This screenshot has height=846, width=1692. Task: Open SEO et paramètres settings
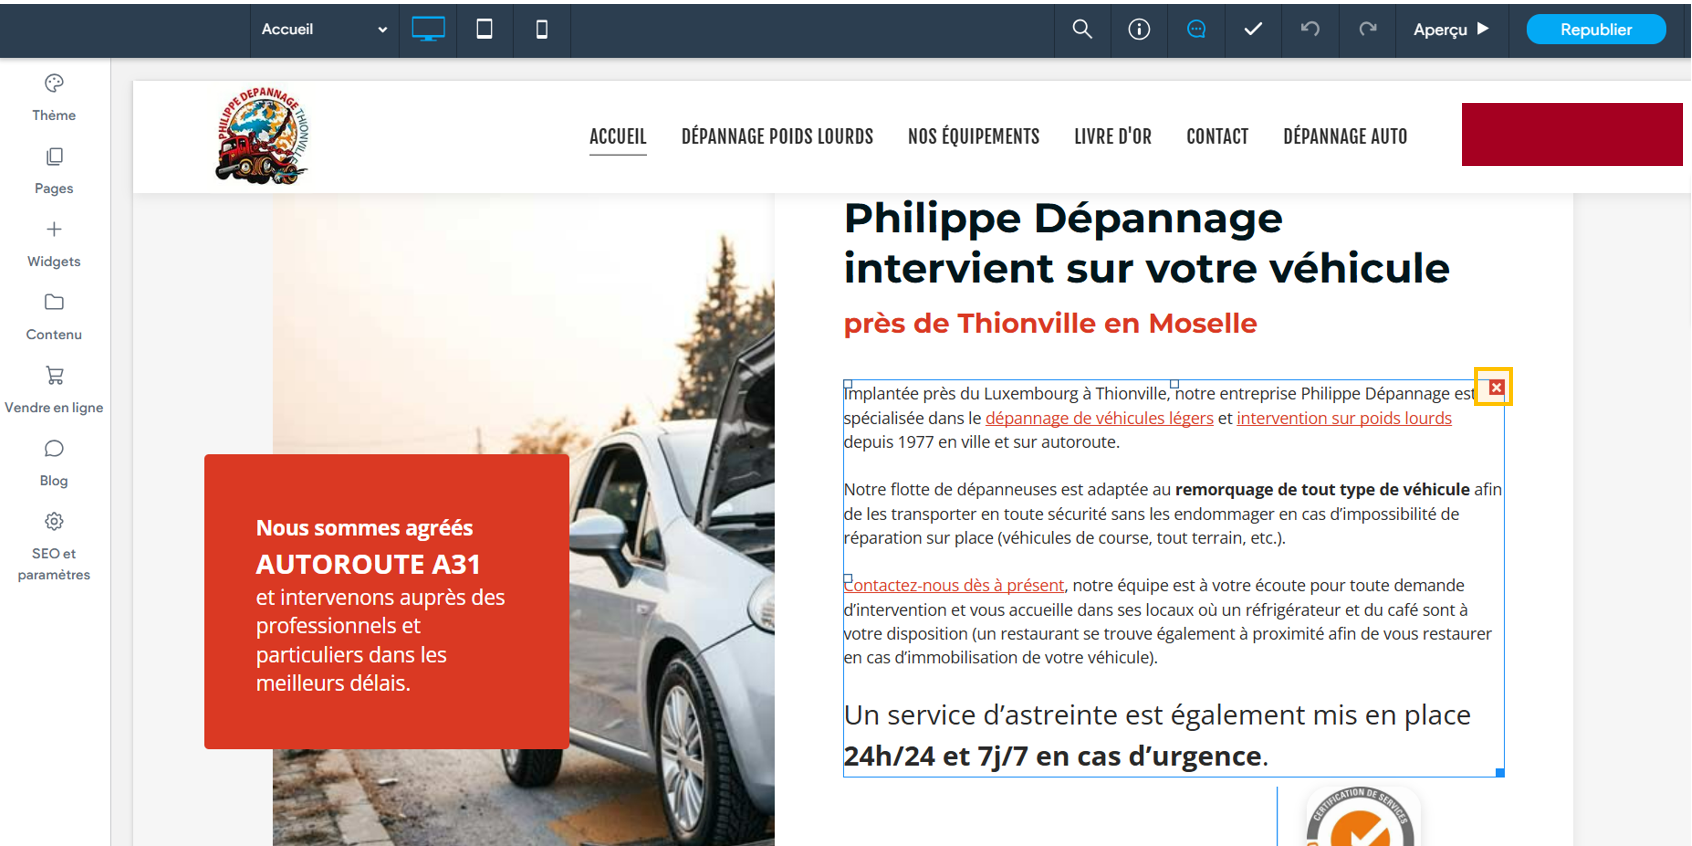tap(54, 546)
